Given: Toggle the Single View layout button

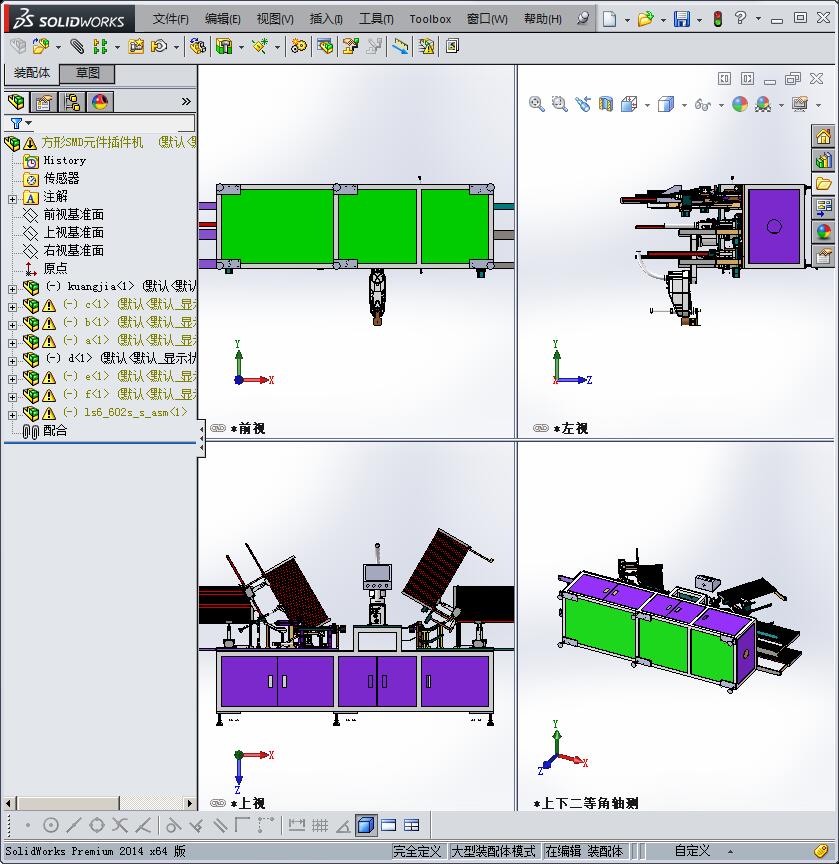Looking at the screenshot, I should point(366,825).
